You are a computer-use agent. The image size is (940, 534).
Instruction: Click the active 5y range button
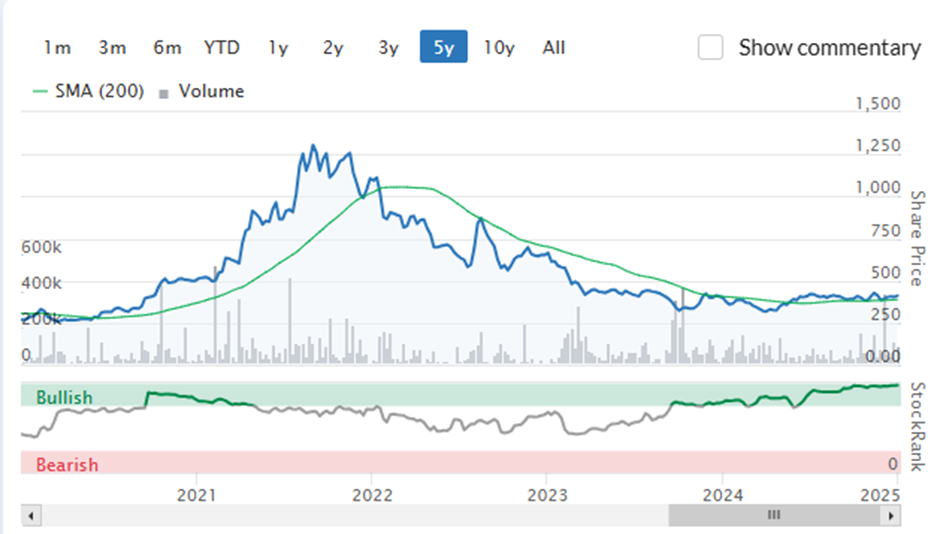[x=444, y=47]
